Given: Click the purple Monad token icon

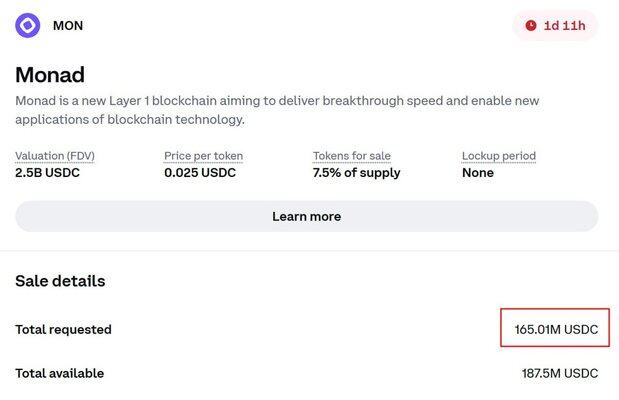Looking at the screenshot, I should 28,25.
